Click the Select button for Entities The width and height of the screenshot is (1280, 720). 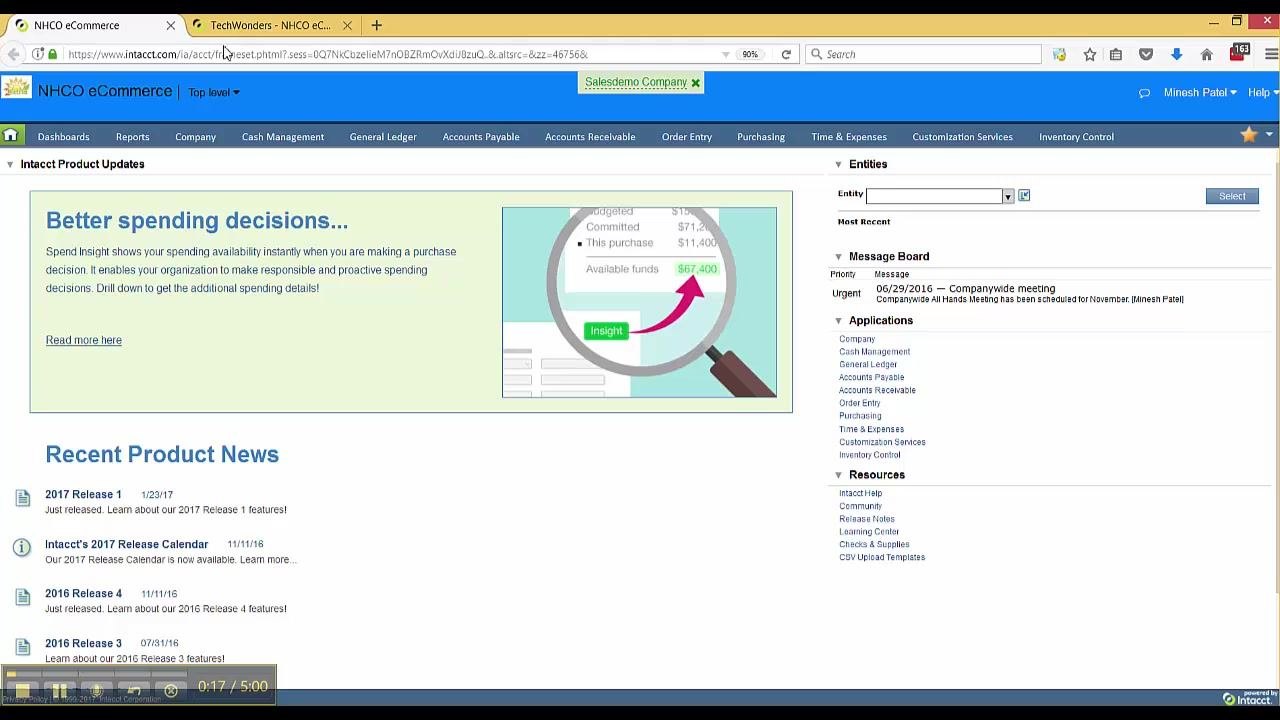click(1232, 196)
